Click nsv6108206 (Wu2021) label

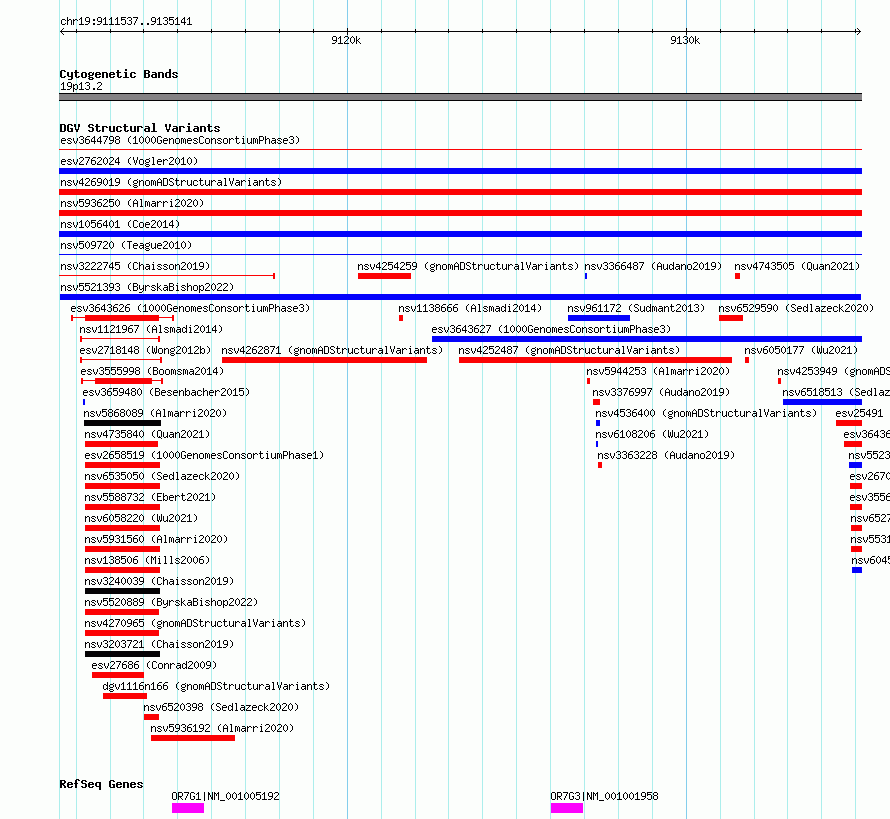click(x=652, y=434)
